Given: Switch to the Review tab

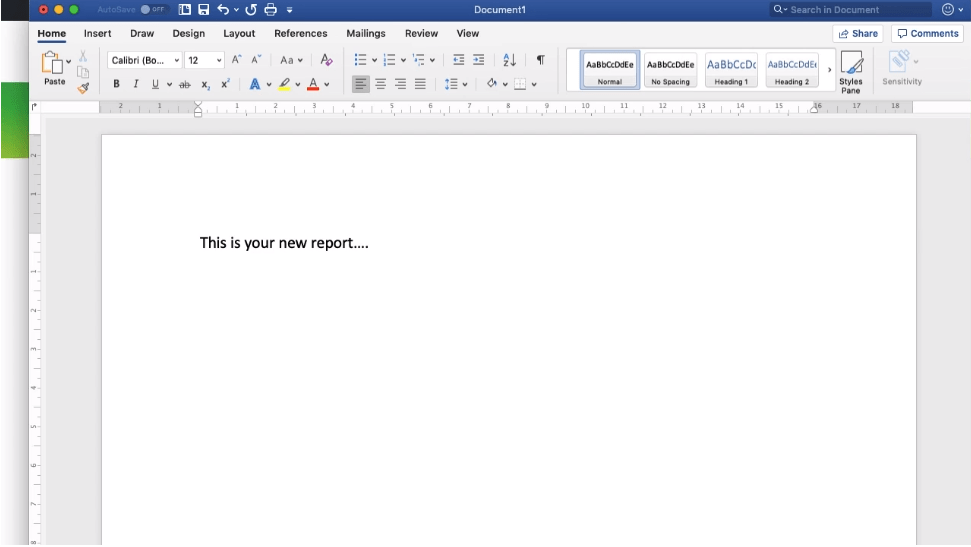Looking at the screenshot, I should pos(421,33).
